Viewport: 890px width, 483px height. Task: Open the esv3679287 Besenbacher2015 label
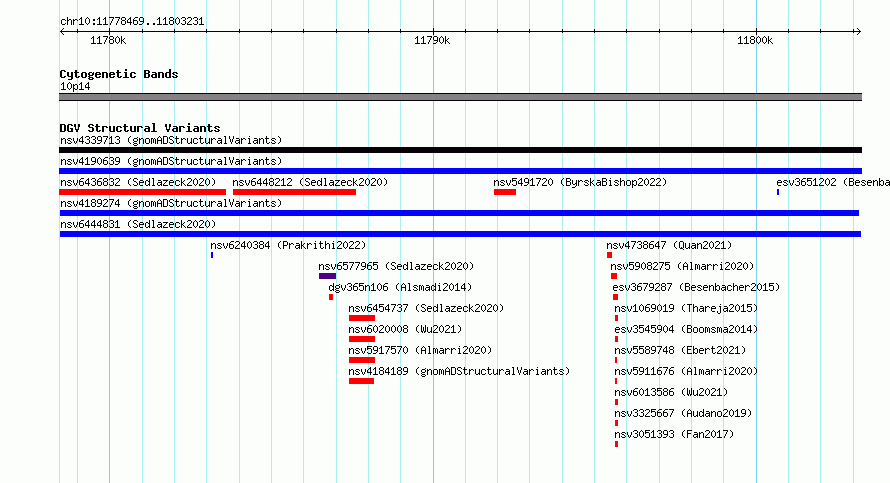point(696,287)
